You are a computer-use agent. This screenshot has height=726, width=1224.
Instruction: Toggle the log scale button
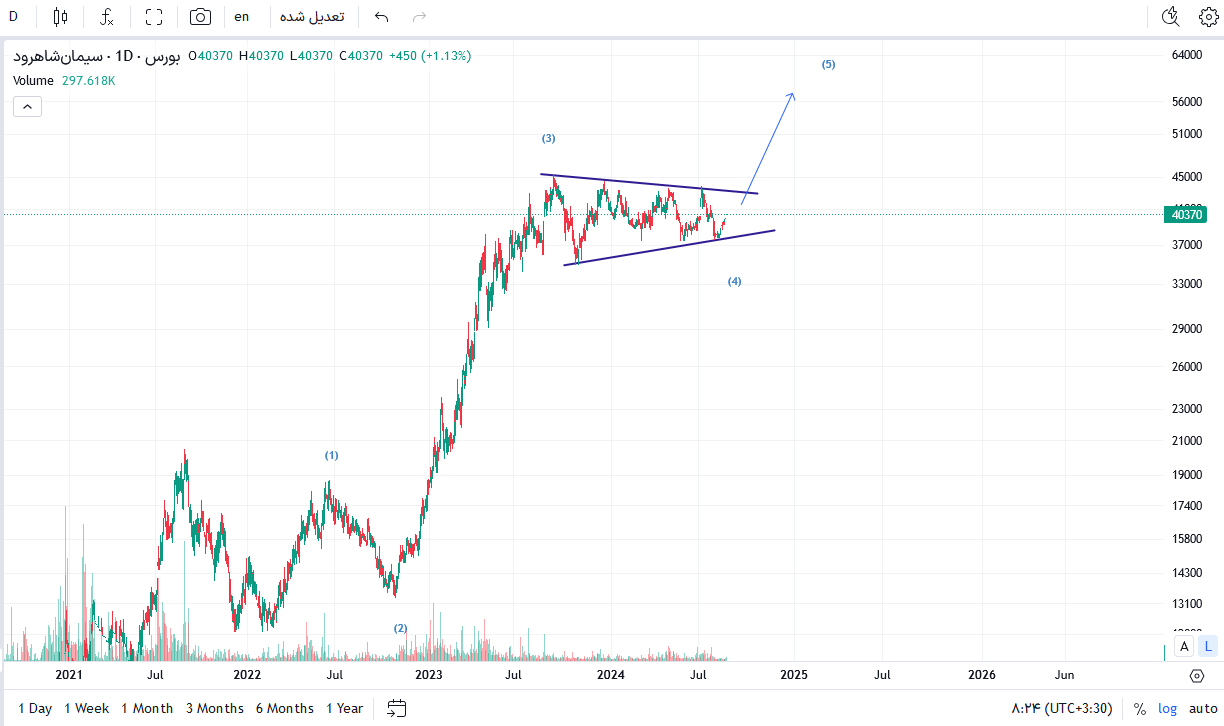tap(1168, 708)
